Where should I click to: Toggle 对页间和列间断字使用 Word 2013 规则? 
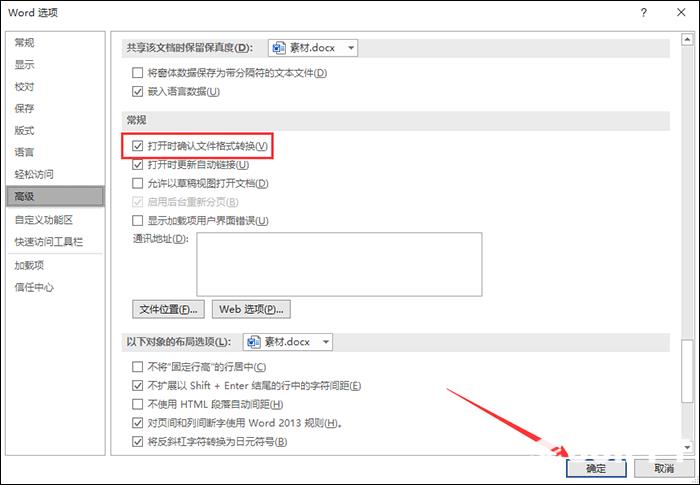pyautogui.click(x=138, y=422)
